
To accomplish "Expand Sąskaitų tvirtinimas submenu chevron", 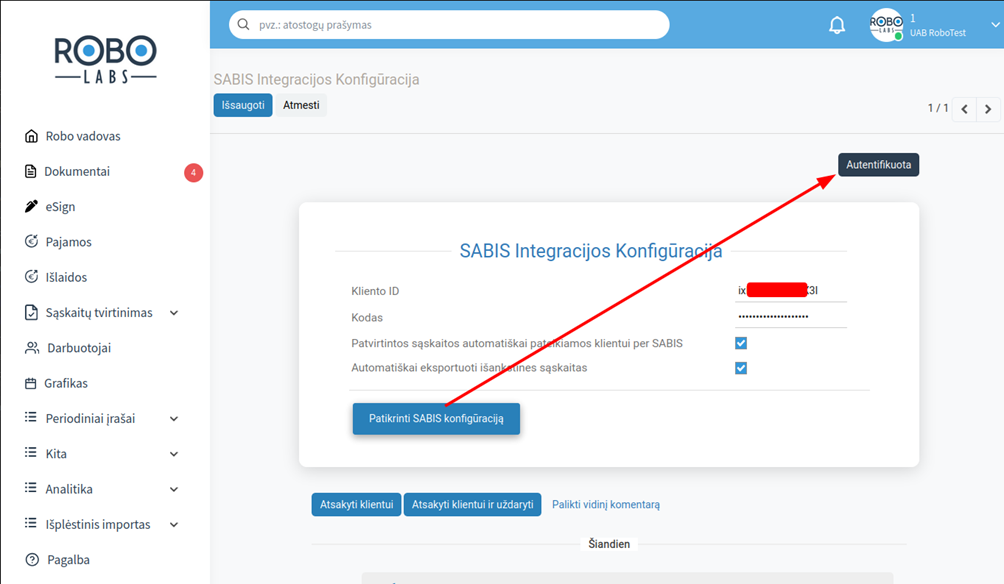I will pos(174,313).
